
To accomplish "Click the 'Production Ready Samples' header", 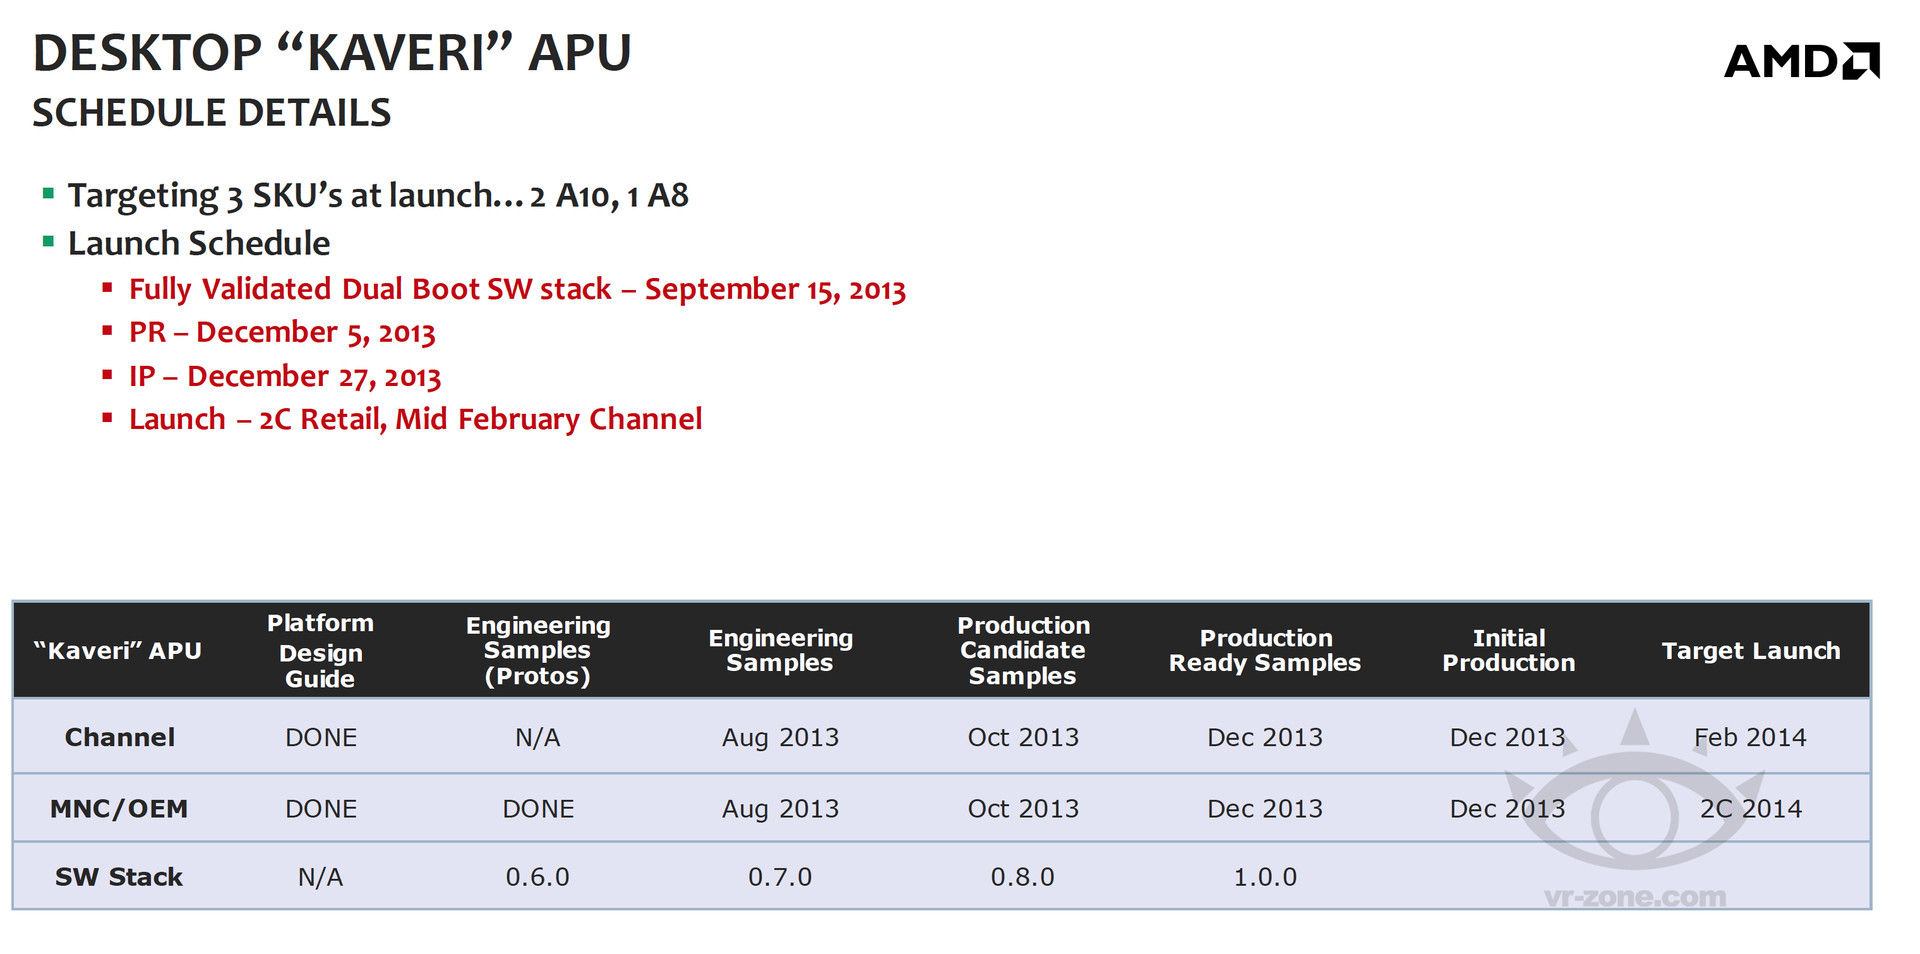I will click(1265, 651).
